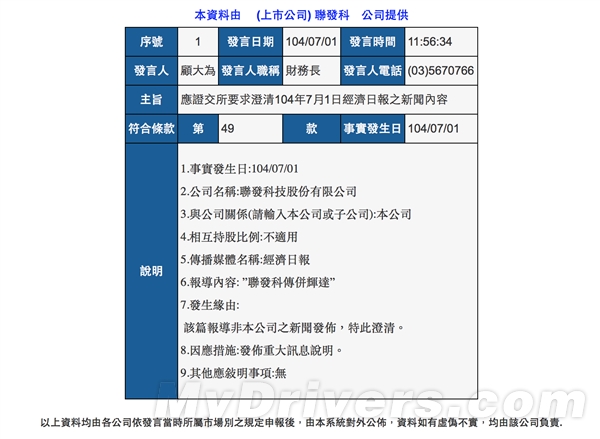Screen dimensions: 600x439
Task: Select the 發言人職稱 header cell
Action: [x=250, y=71]
